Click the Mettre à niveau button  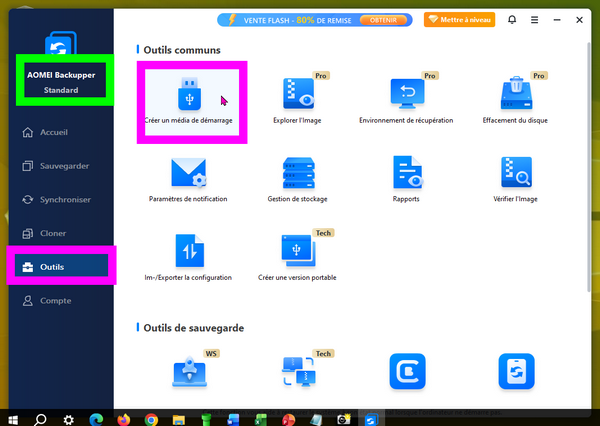pyautogui.click(x=460, y=19)
